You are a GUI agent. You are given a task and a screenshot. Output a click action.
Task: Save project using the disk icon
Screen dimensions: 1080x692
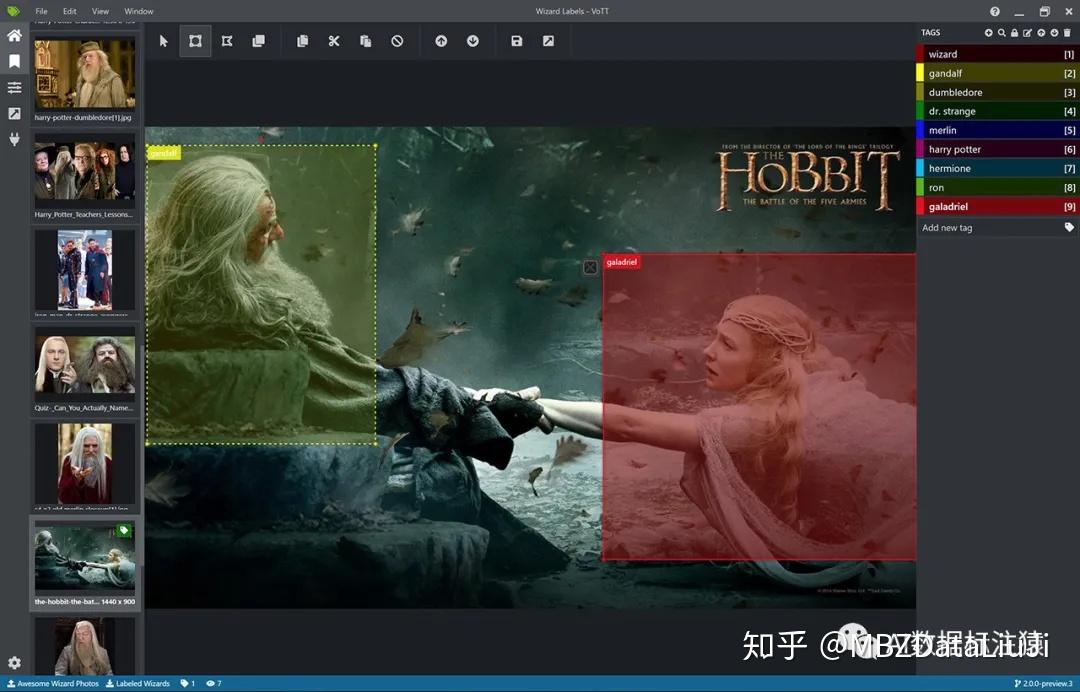click(x=517, y=41)
